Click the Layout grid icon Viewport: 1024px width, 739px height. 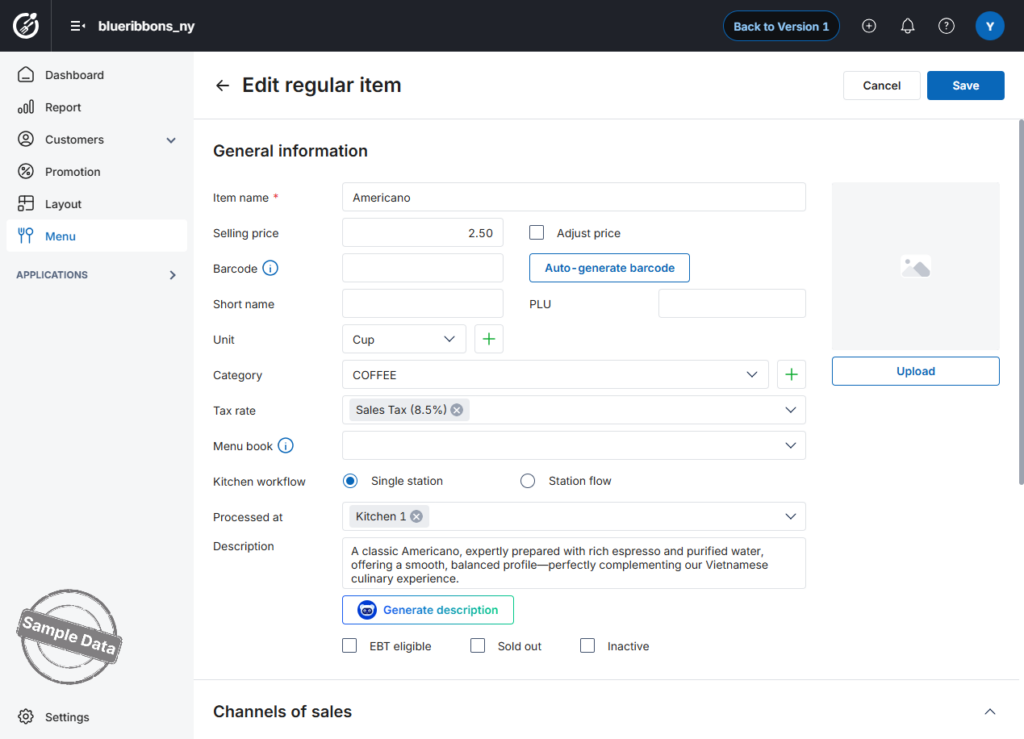tap(25, 204)
